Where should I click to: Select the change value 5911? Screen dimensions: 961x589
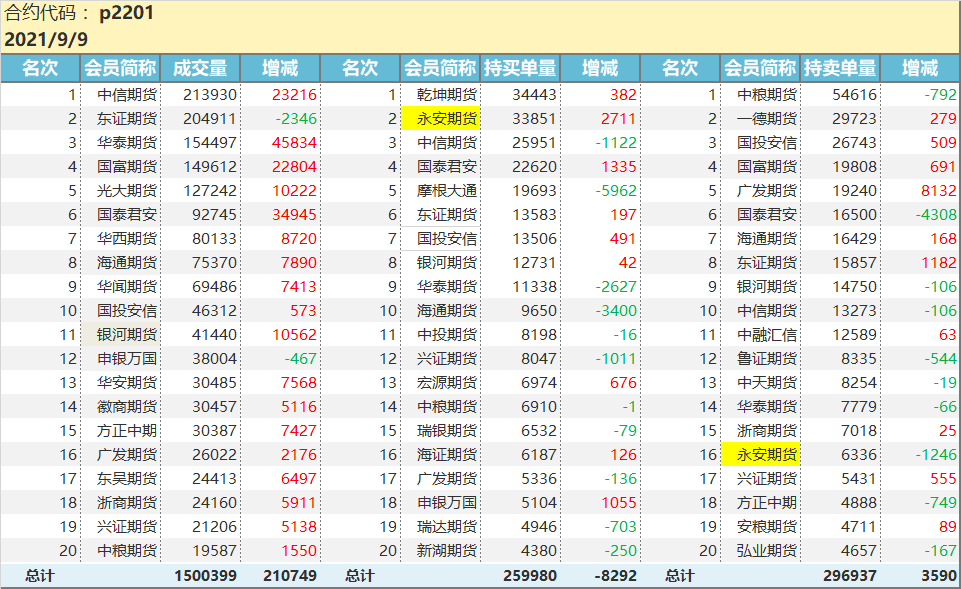(x=298, y=503)
